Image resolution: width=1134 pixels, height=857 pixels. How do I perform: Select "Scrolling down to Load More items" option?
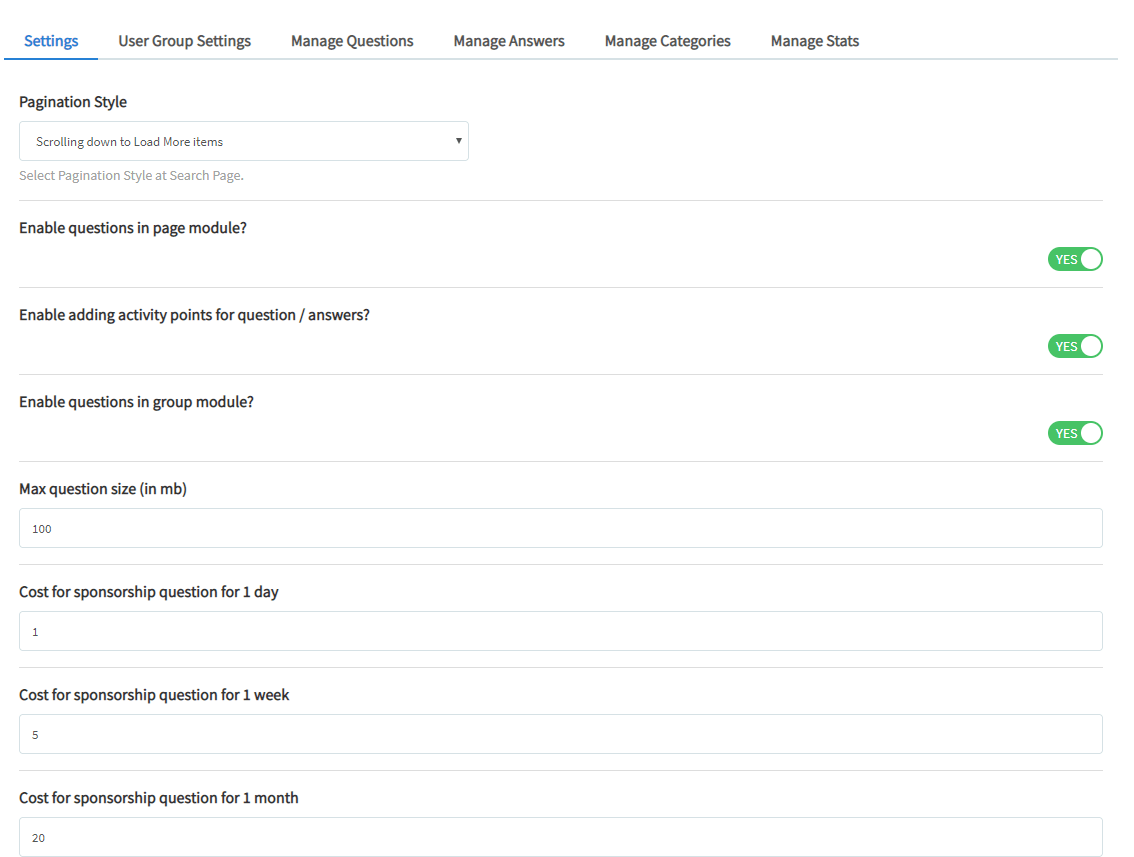click(127, 140)
